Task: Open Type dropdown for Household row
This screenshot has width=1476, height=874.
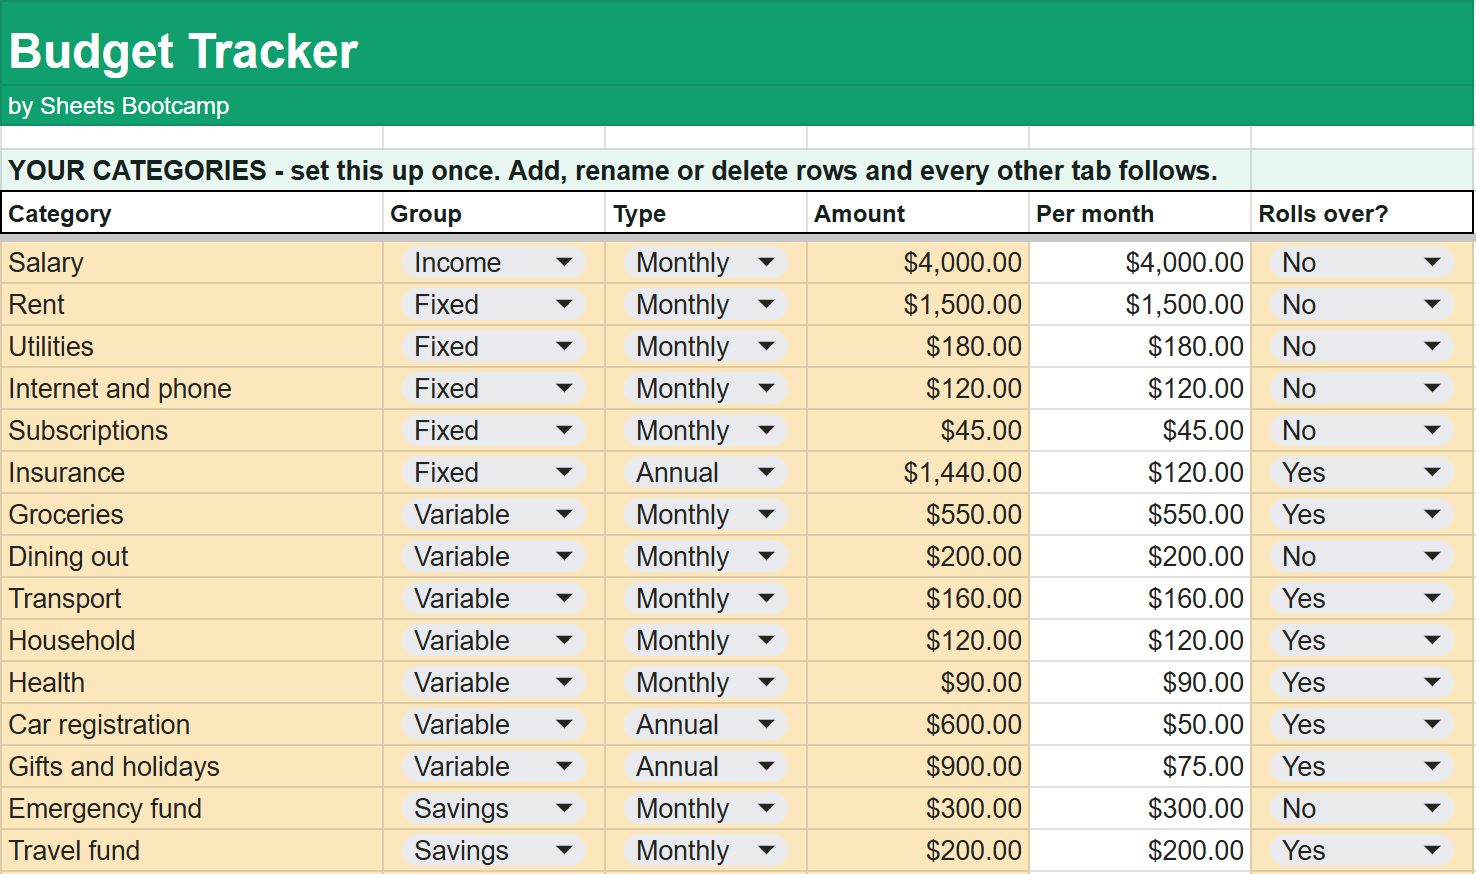Action: tap(706, 640)
